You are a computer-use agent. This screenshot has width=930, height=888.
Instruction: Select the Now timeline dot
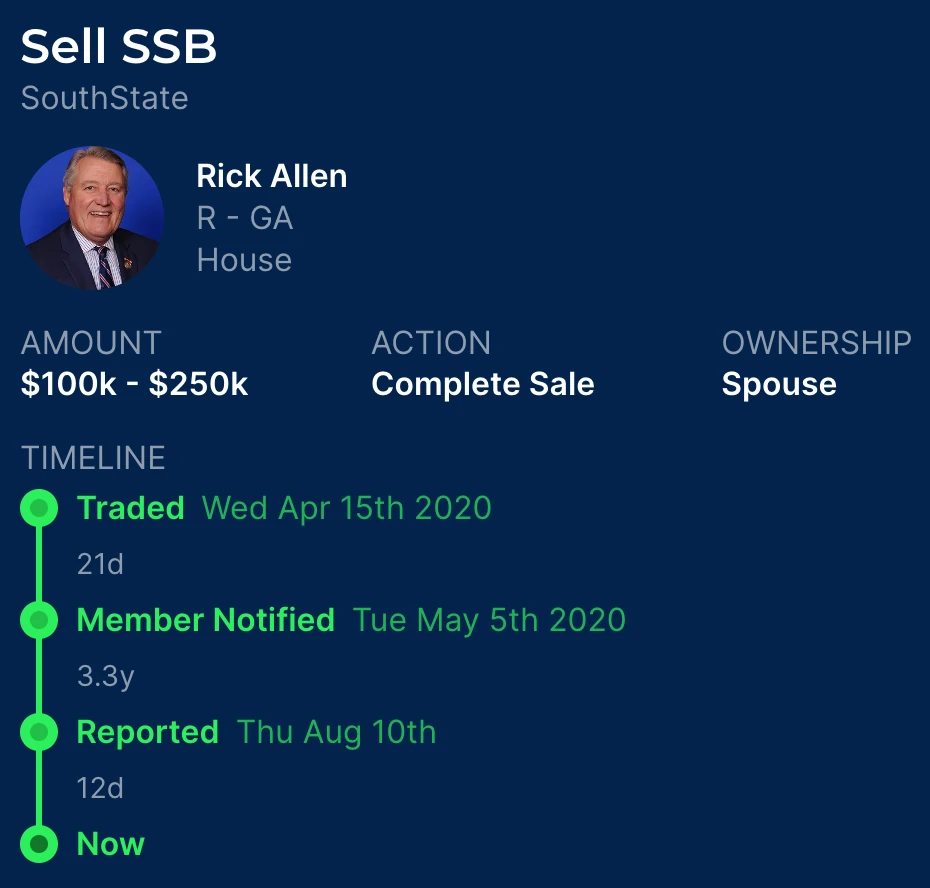click(x=40, y=844)
